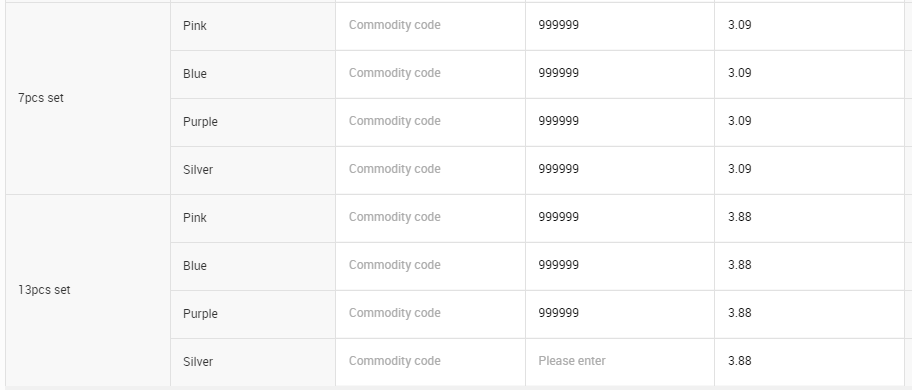The height and width of the screenshot is (390, 912).
Task: Click Commodity code field for 13pcs Blue
Action: pyautogui.click(x=430, y=266)
